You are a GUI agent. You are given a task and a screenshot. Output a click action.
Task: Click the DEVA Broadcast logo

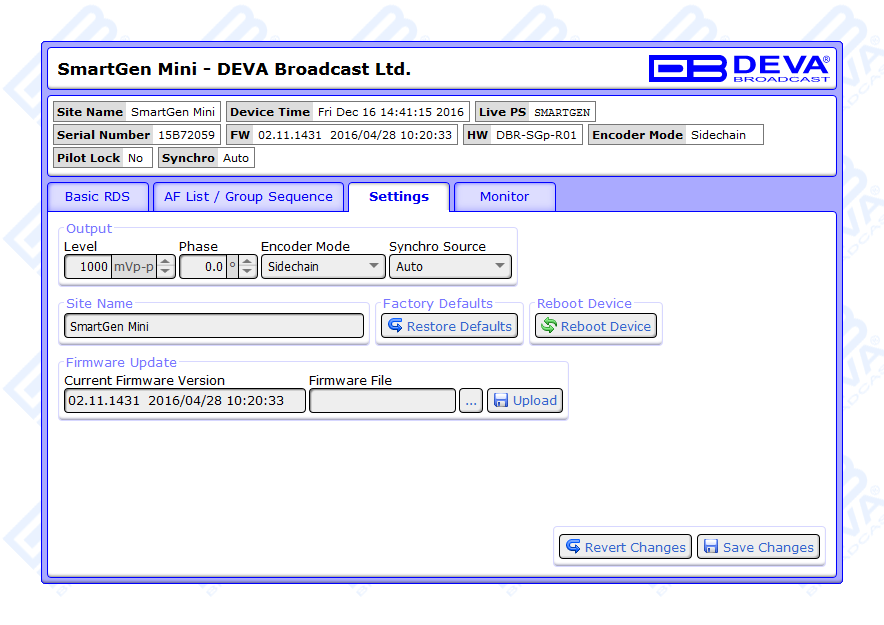pyautogui.click(x=738, y=68)
